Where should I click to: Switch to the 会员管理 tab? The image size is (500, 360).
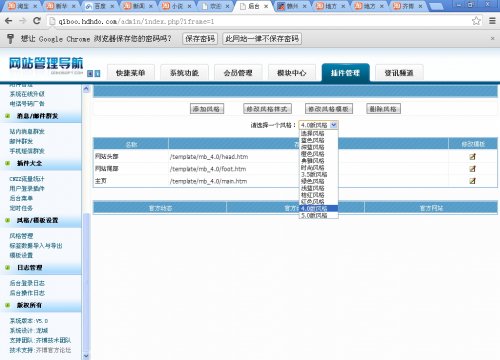click(238, 73)
